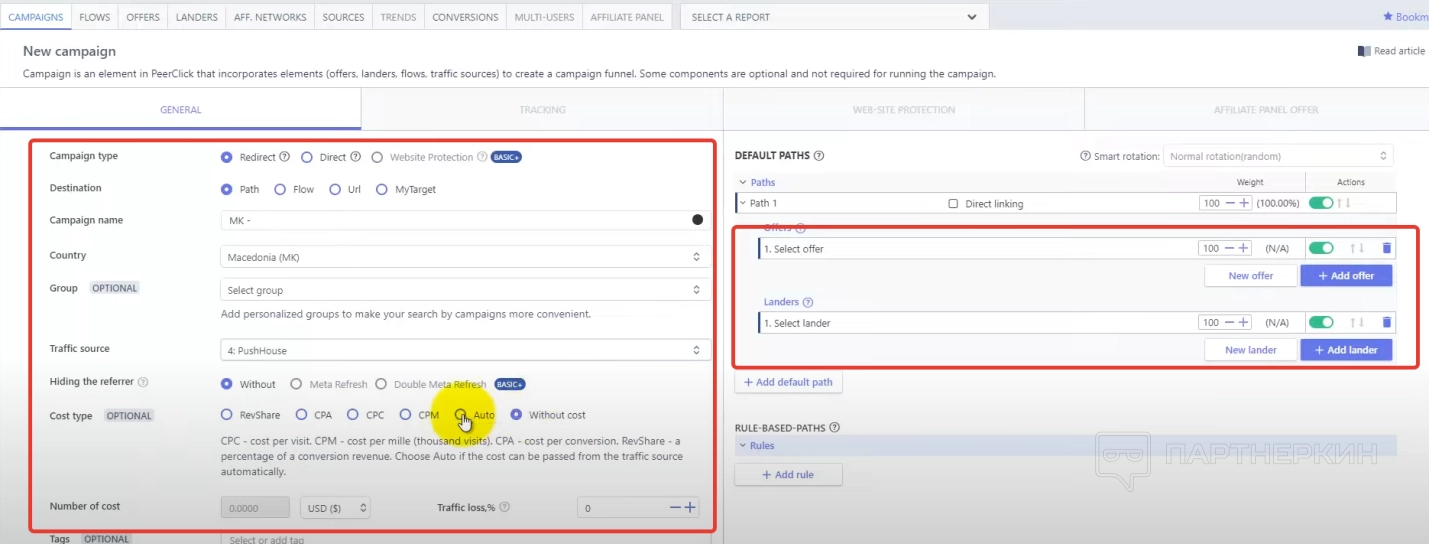The height and width of the screenshot is (544, 1429).
Task: Open the Country dropdown showing Macedonia (MK)
Action: tap(465, 257)
